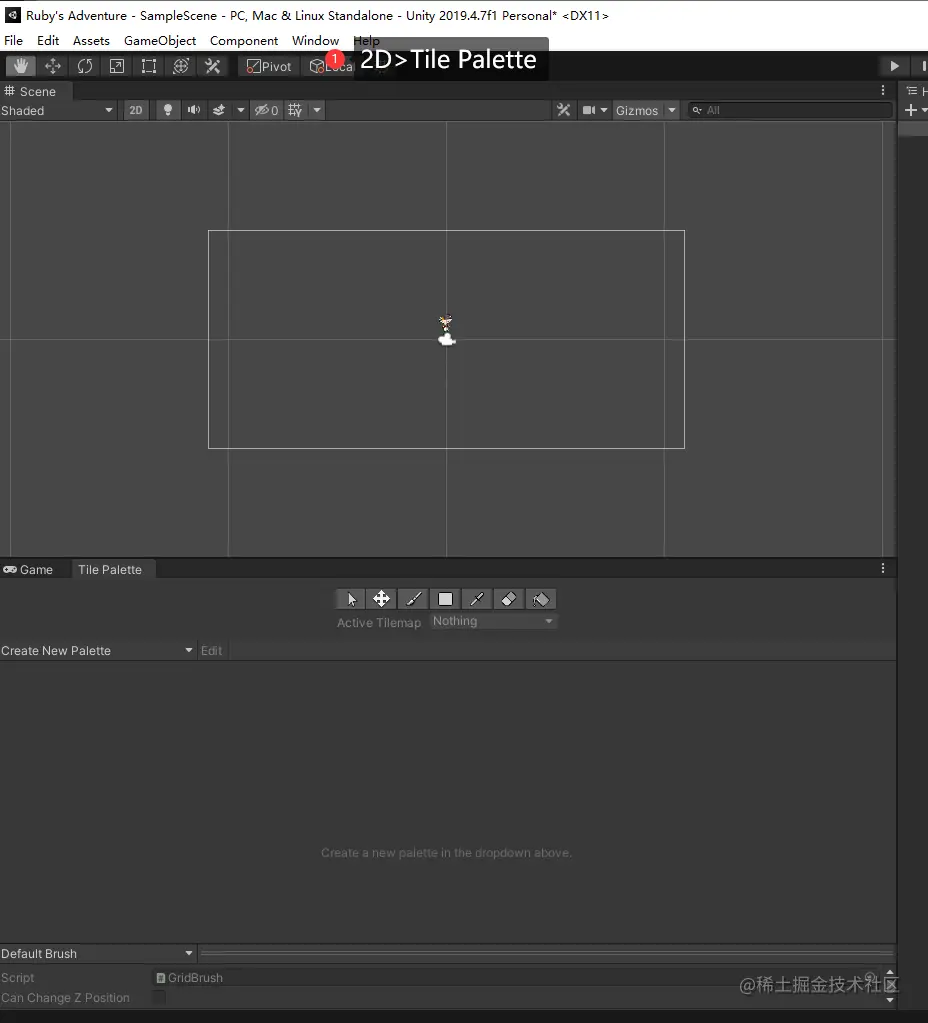Open Default Brush dropdown

(98, 954)
